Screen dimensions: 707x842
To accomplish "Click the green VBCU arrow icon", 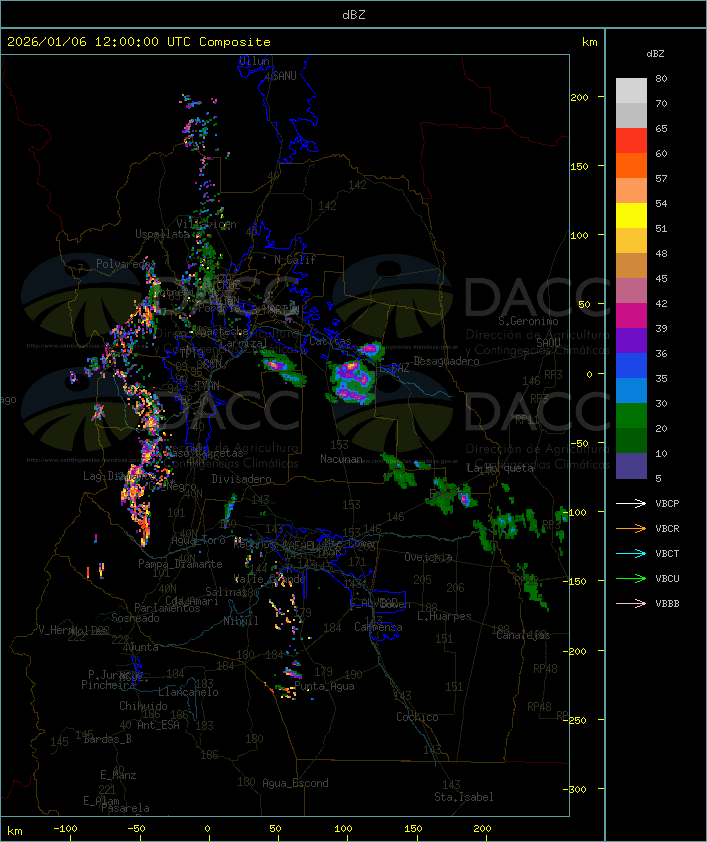I will tap(632, 579).
